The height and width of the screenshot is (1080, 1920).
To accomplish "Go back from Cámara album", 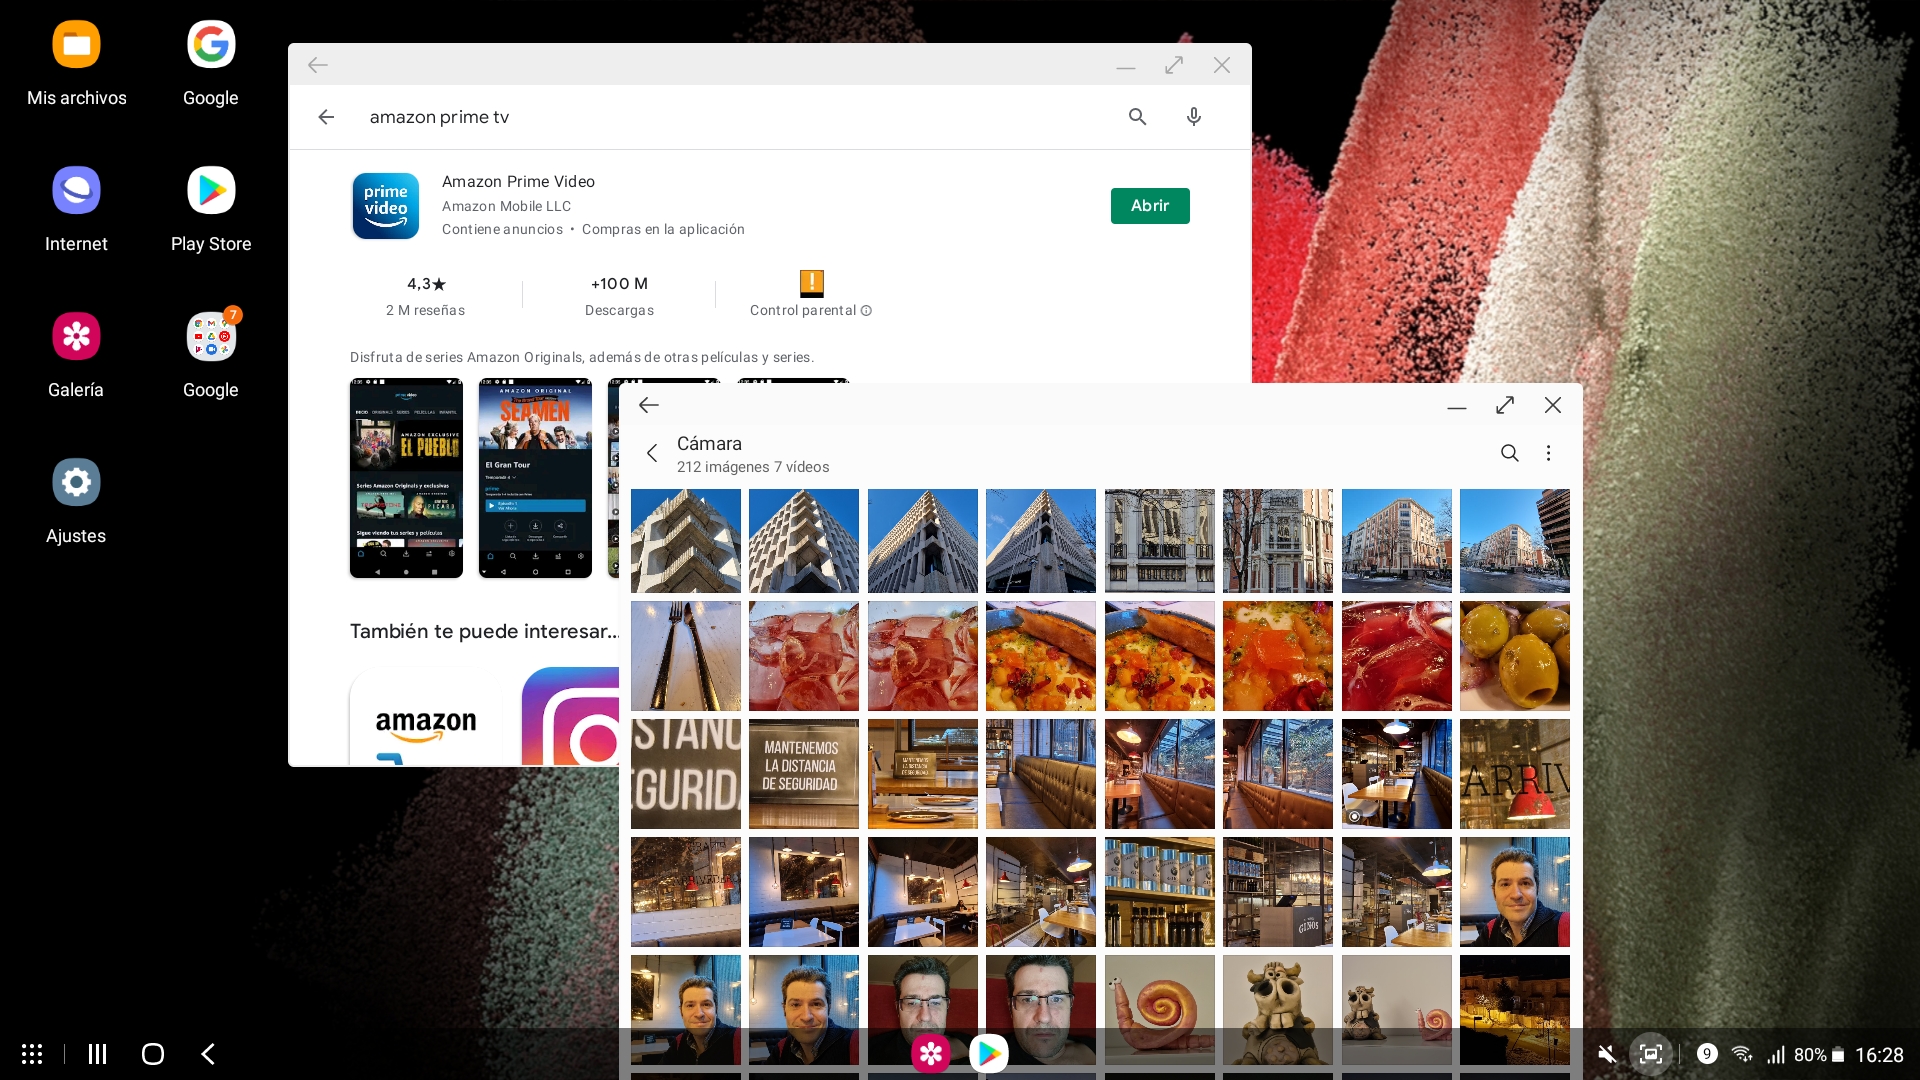I will [652, 453].
